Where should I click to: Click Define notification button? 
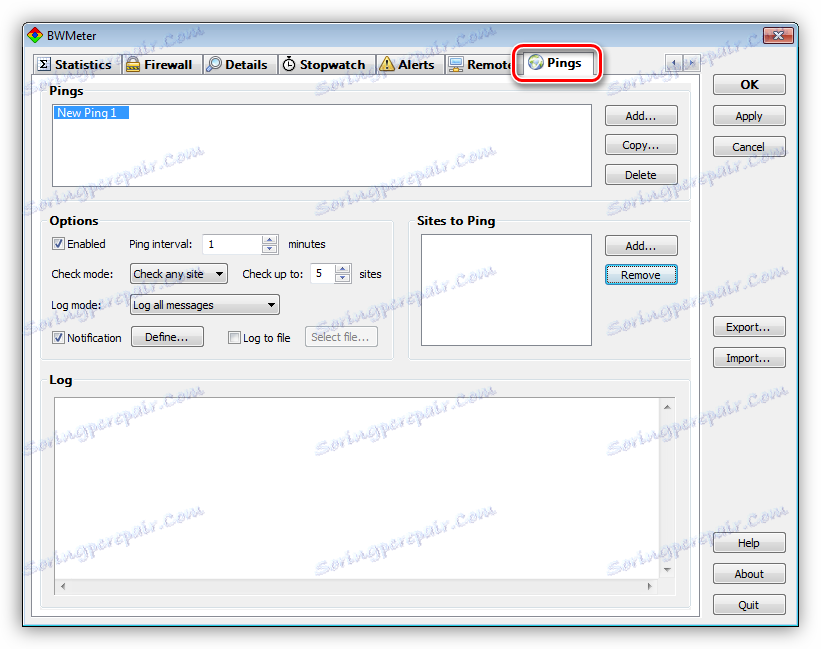167,337
